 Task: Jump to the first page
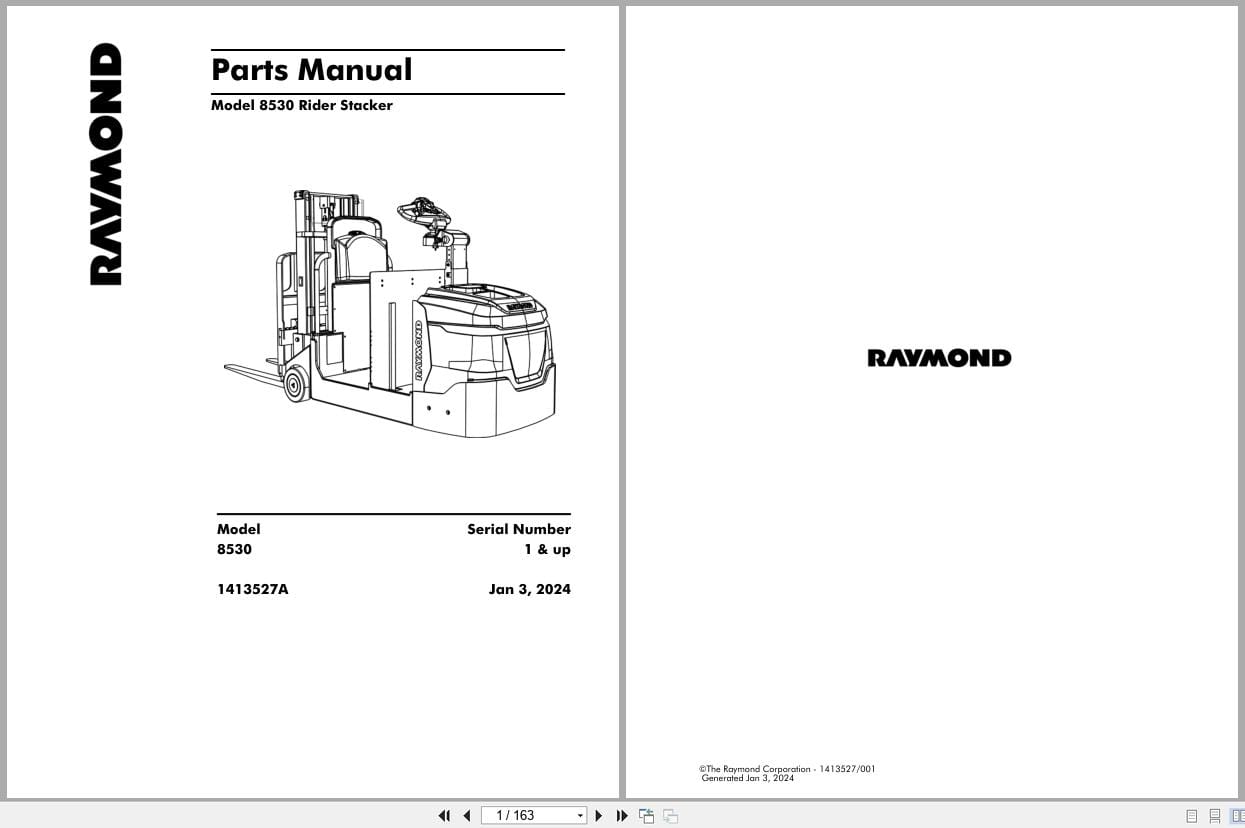point(445,816)
